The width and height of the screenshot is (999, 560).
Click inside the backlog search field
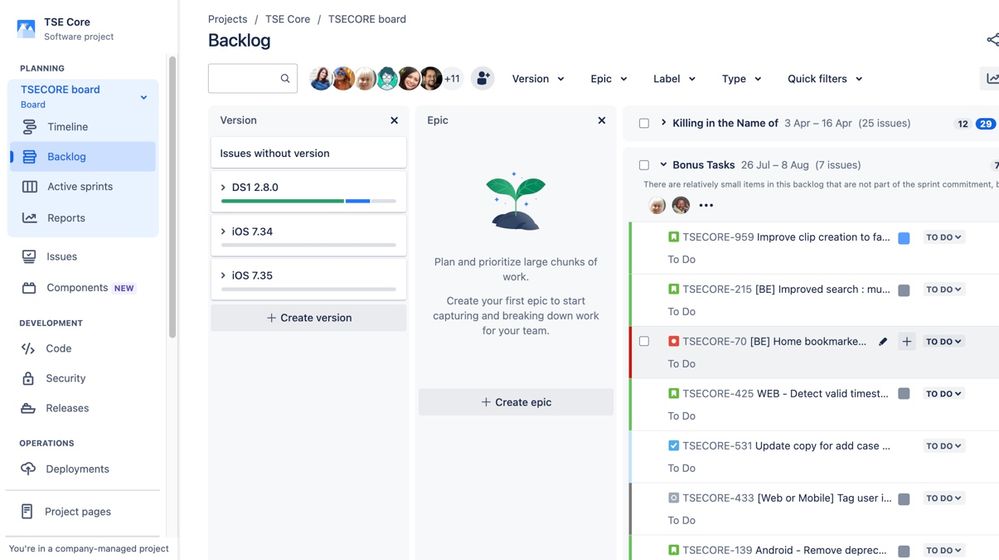pos(252,78)
